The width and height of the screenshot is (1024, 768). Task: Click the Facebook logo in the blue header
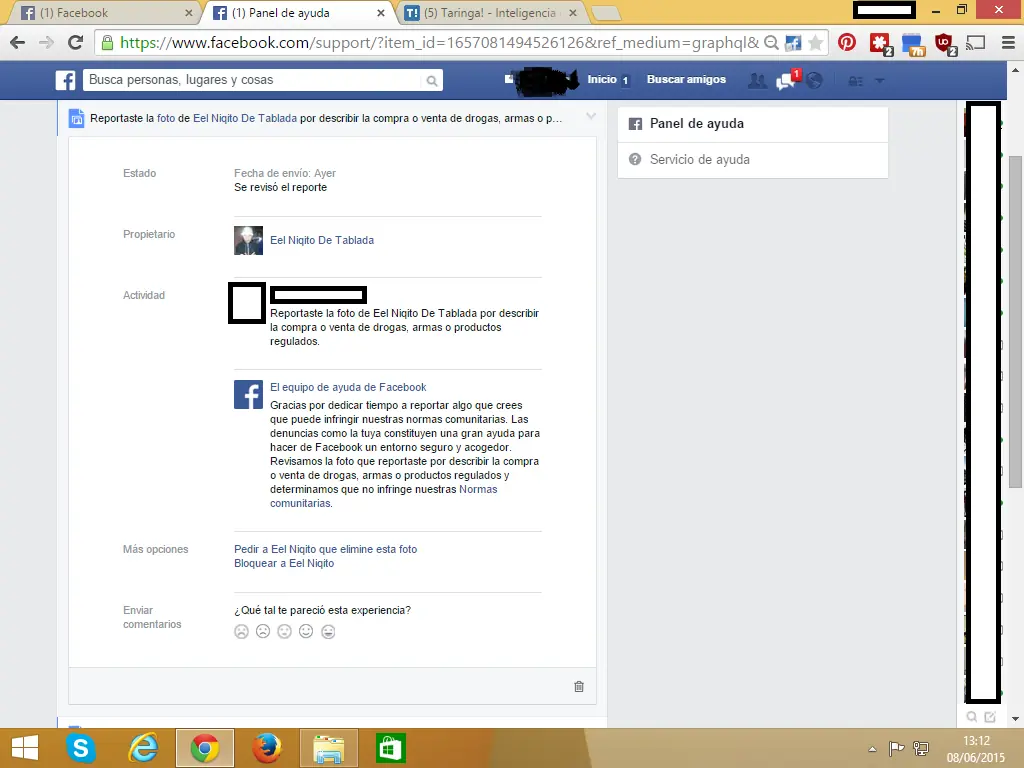(x=65, y=80)
